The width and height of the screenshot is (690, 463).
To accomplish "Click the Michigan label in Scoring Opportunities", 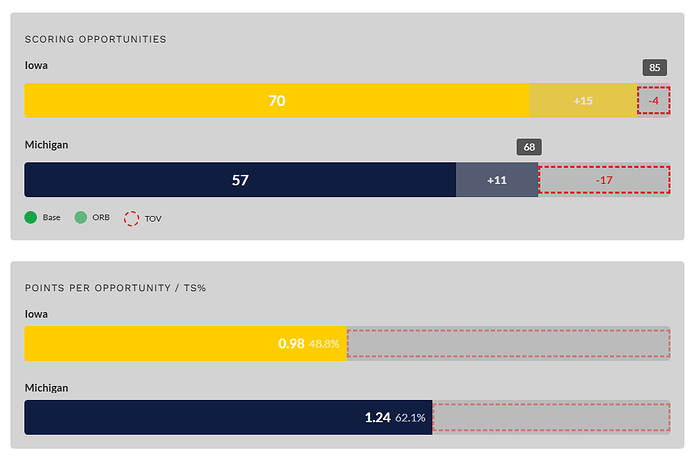I will pyautogui.click(x=46, y=145).
